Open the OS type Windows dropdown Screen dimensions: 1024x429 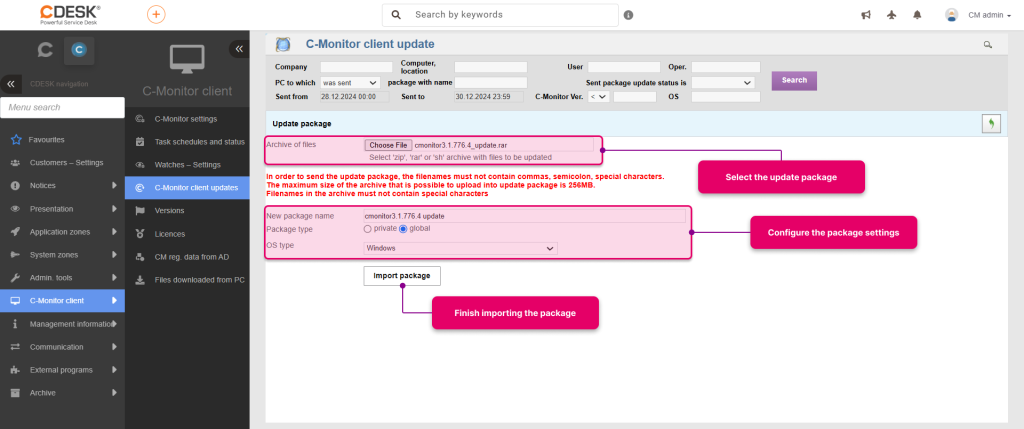pos(460,248)
